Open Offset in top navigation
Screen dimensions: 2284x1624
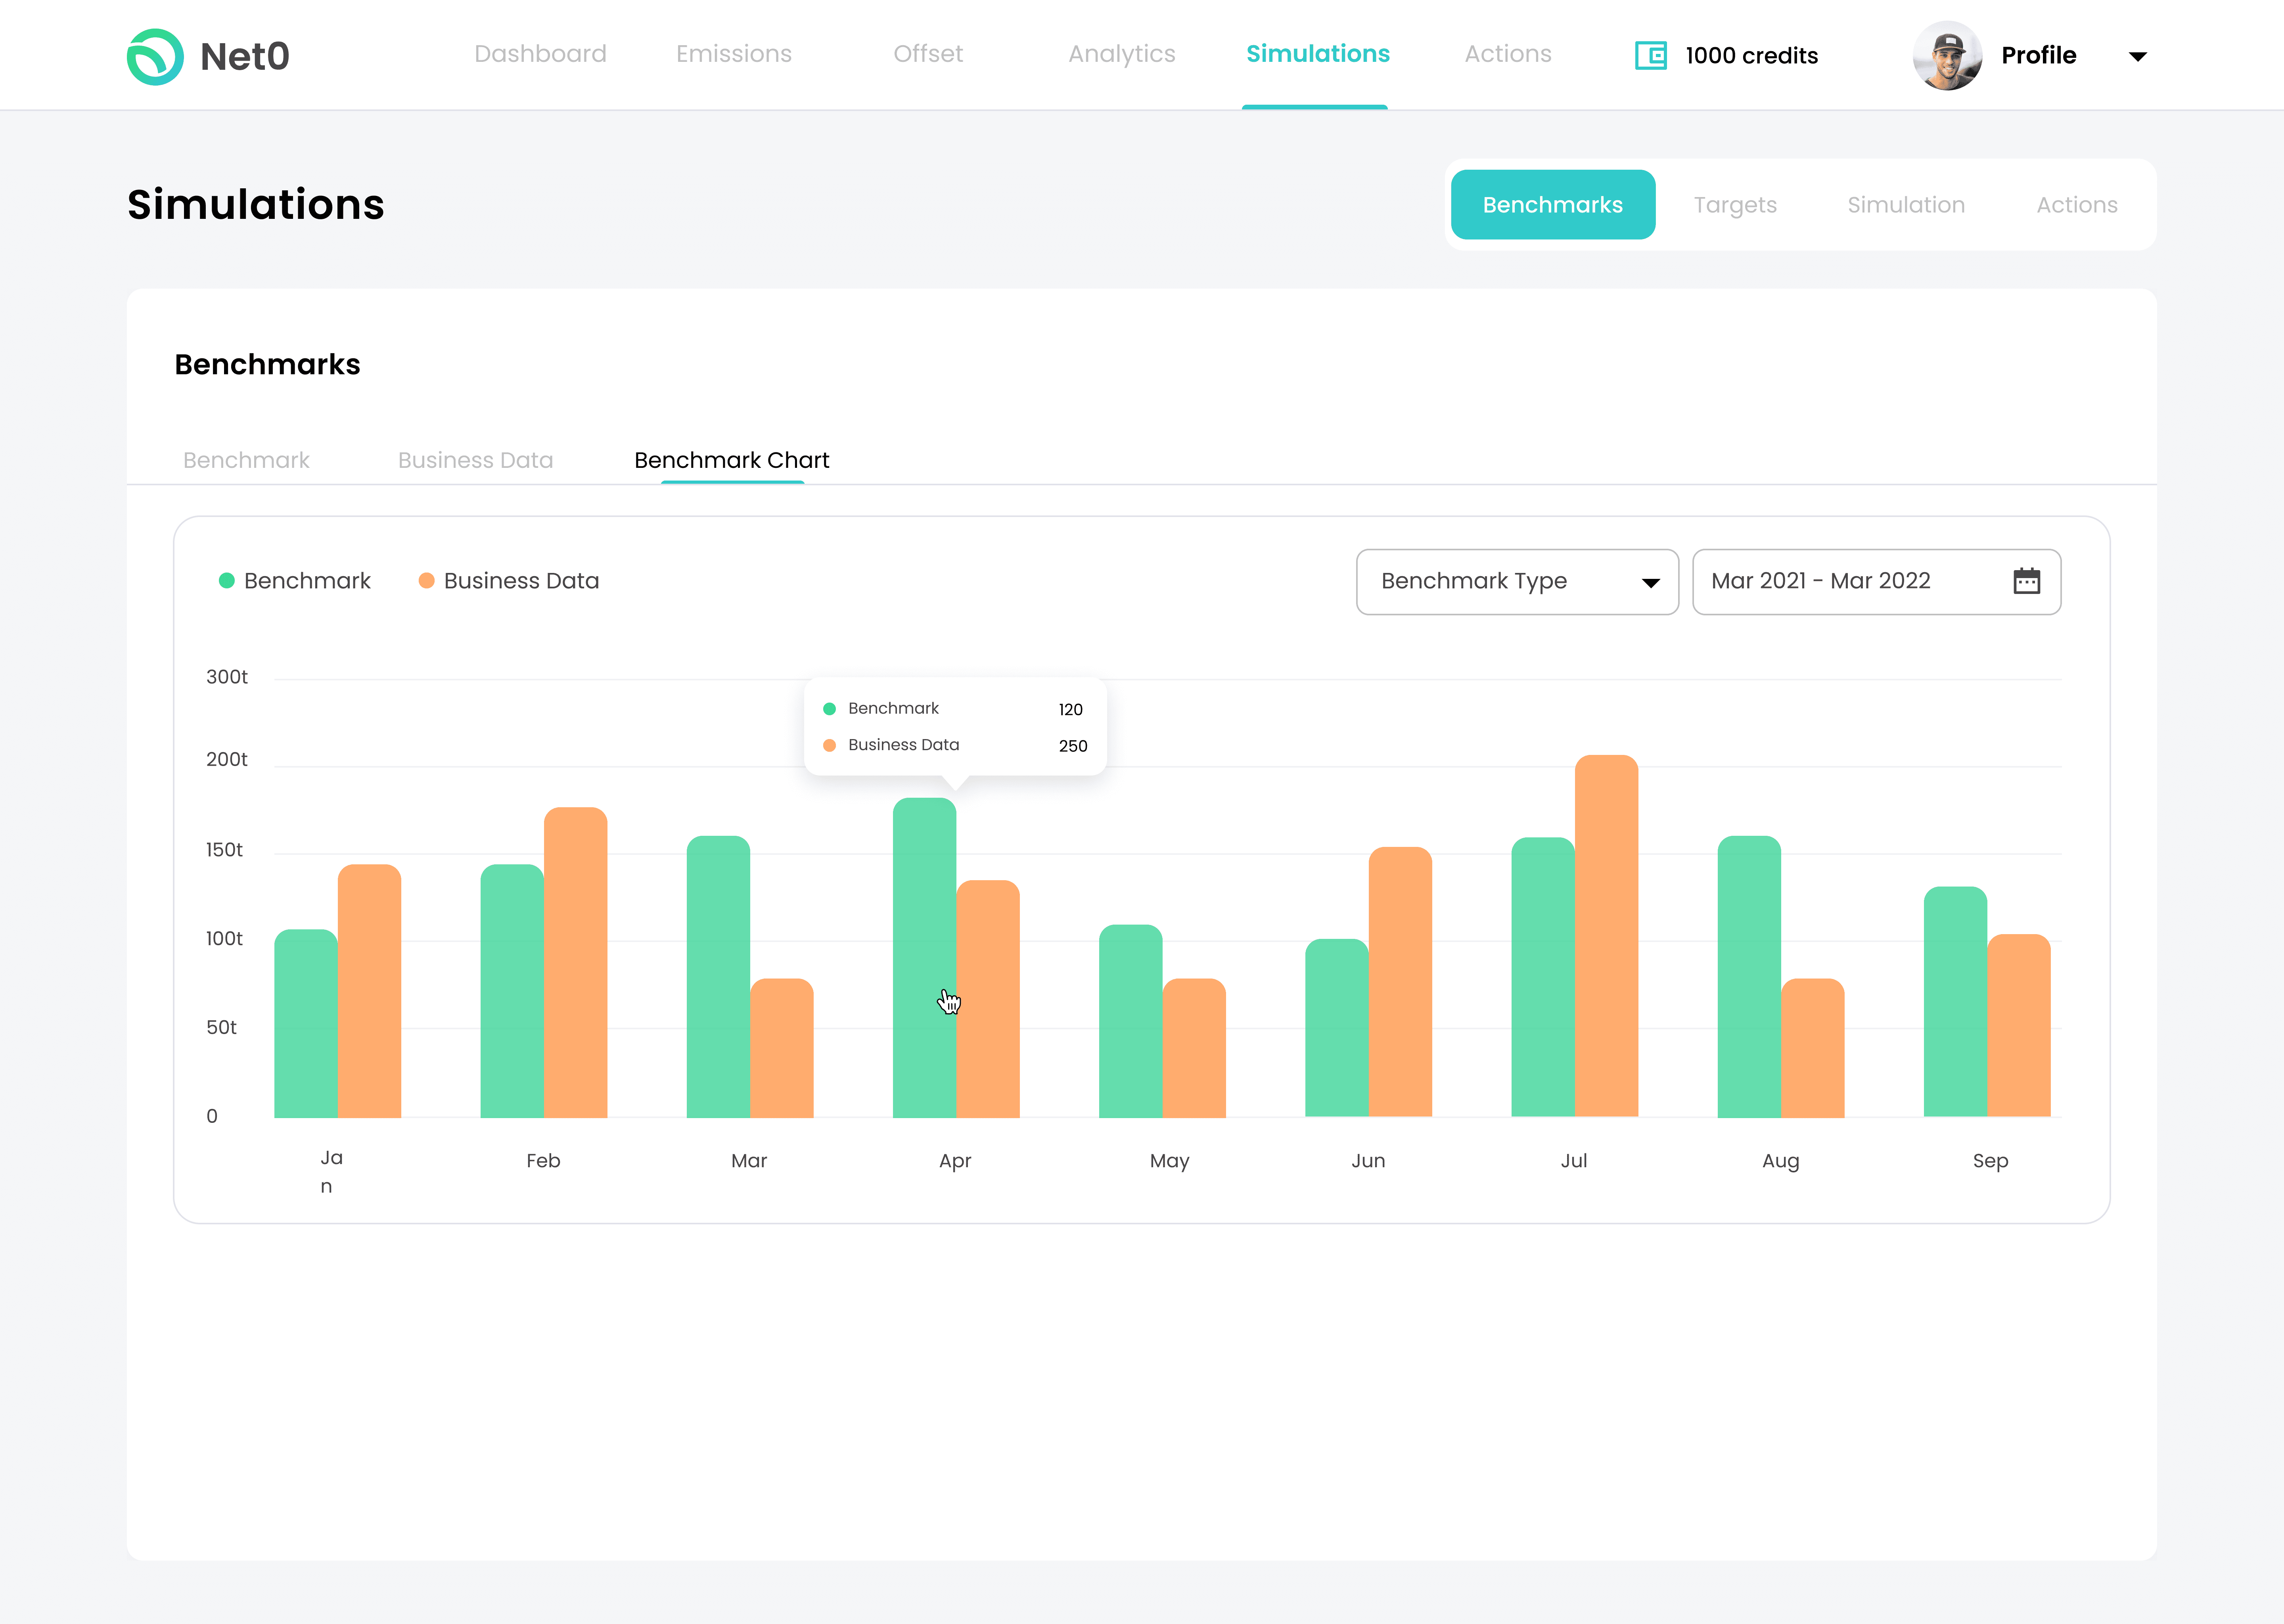tap(928, 54)
